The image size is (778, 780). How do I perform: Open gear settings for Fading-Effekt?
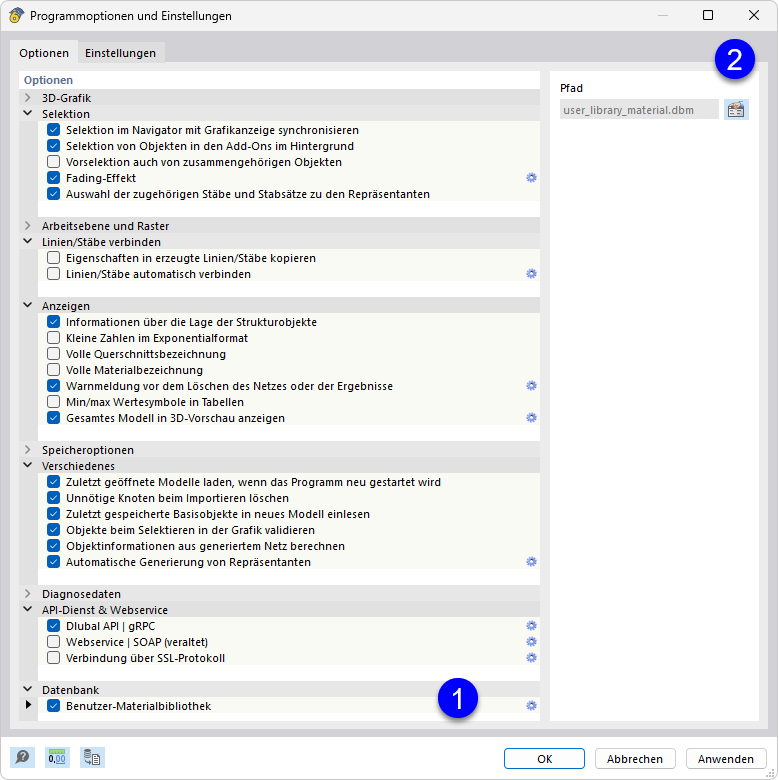tap(531, 178)
